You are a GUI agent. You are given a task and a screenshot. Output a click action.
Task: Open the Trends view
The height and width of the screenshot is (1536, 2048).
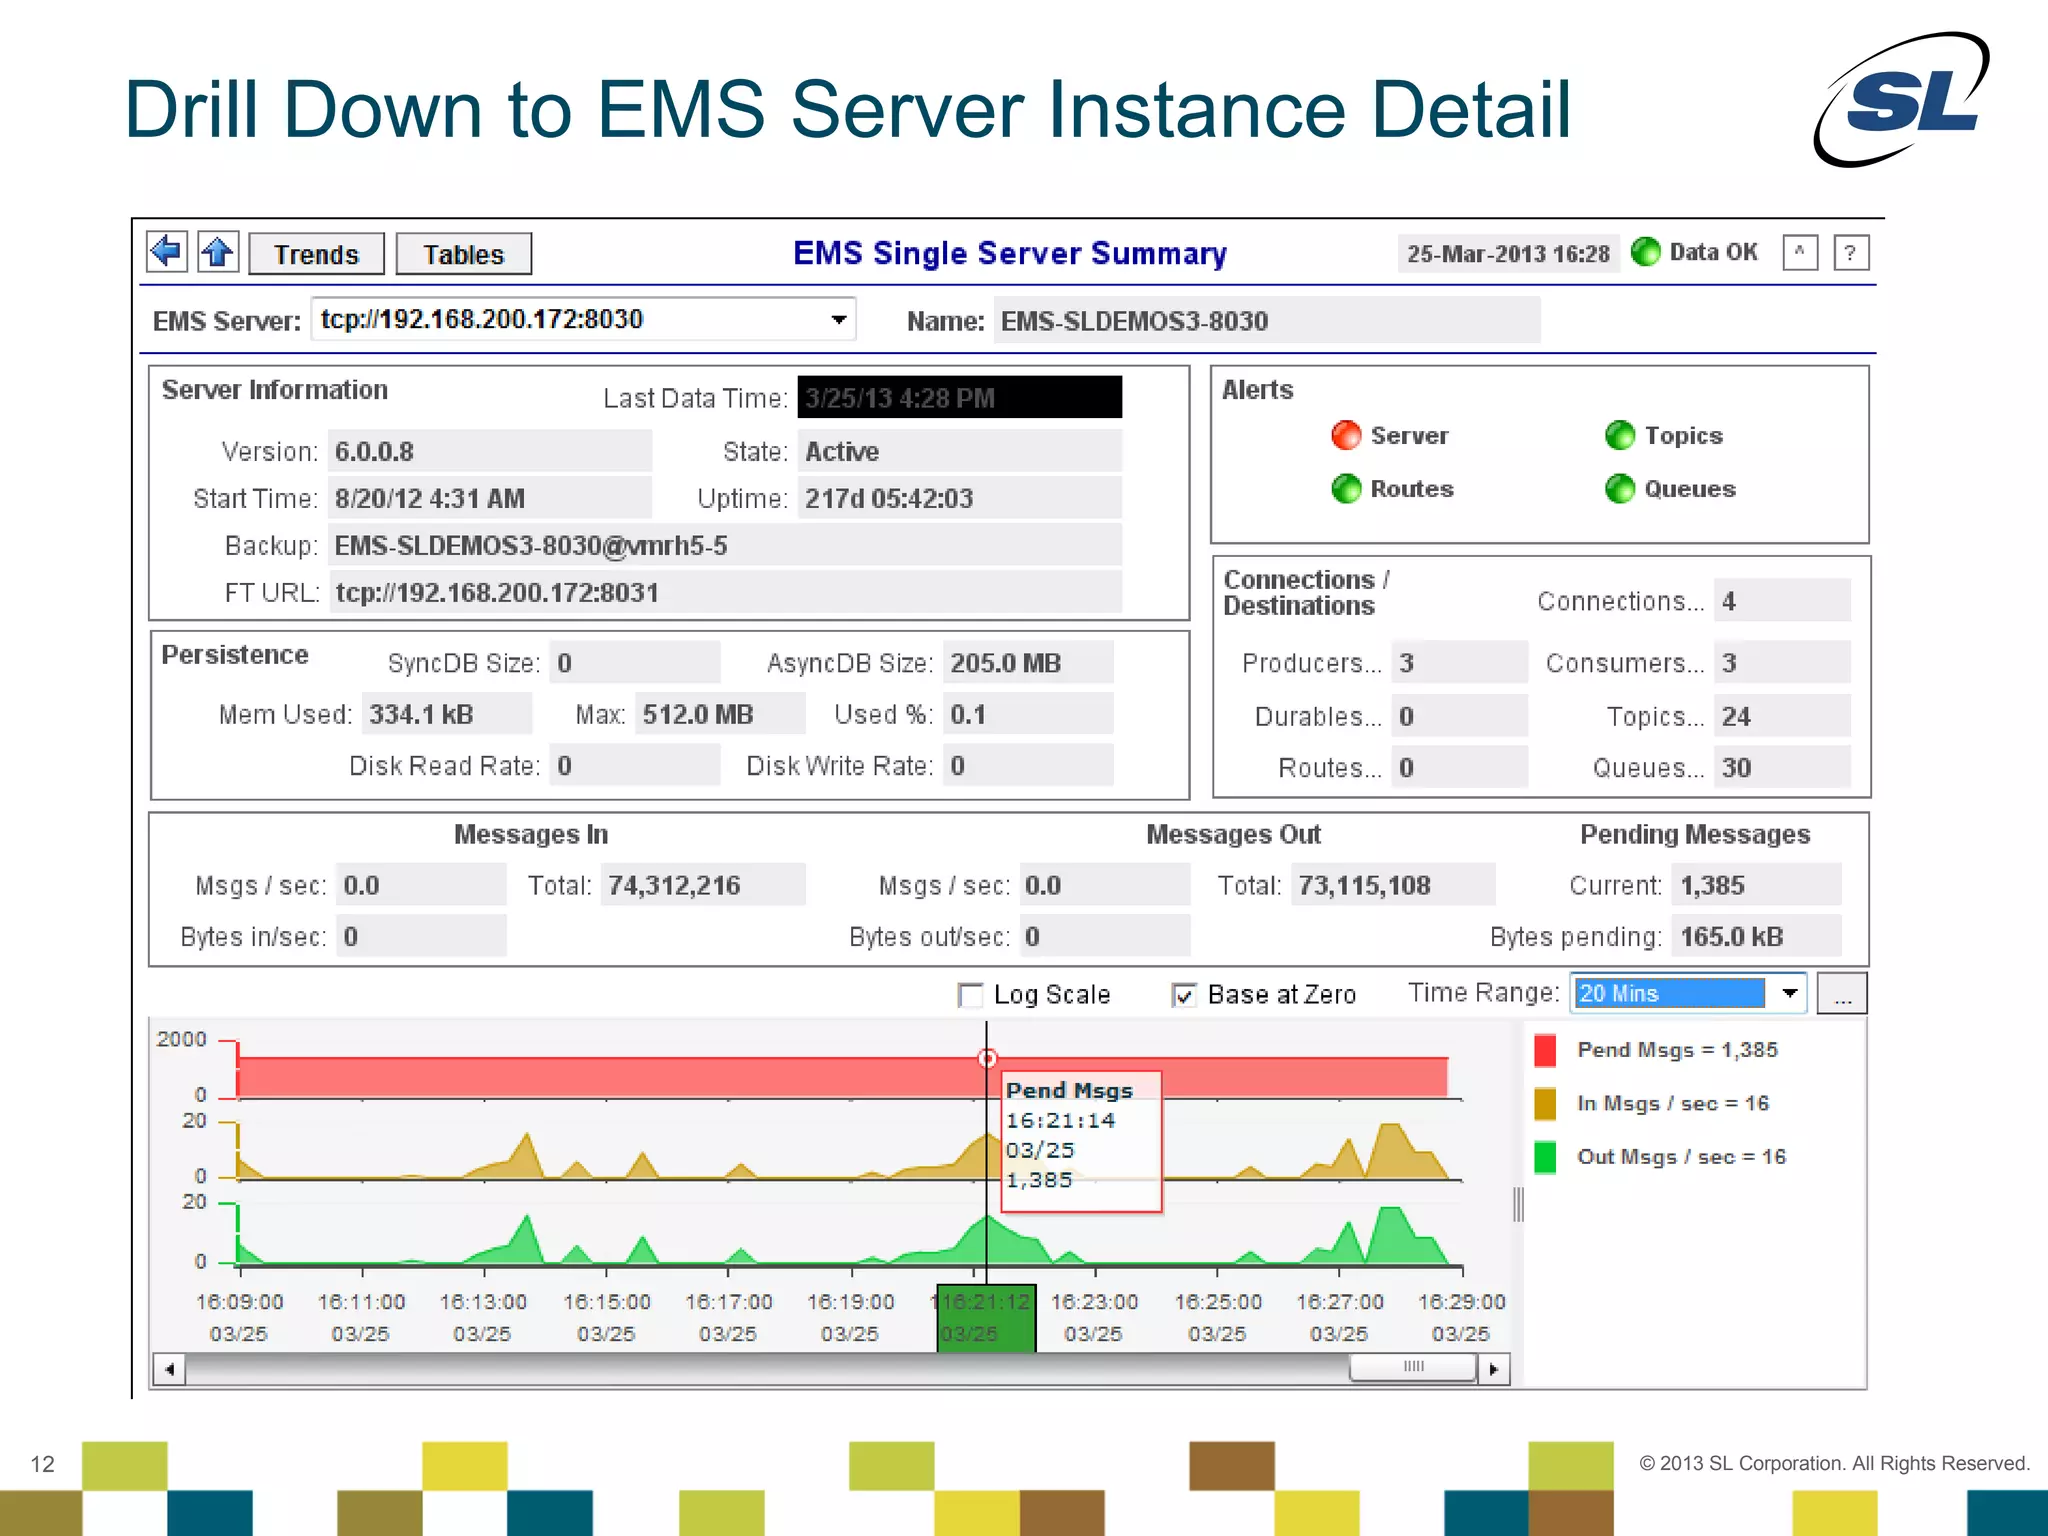(316, 254)
